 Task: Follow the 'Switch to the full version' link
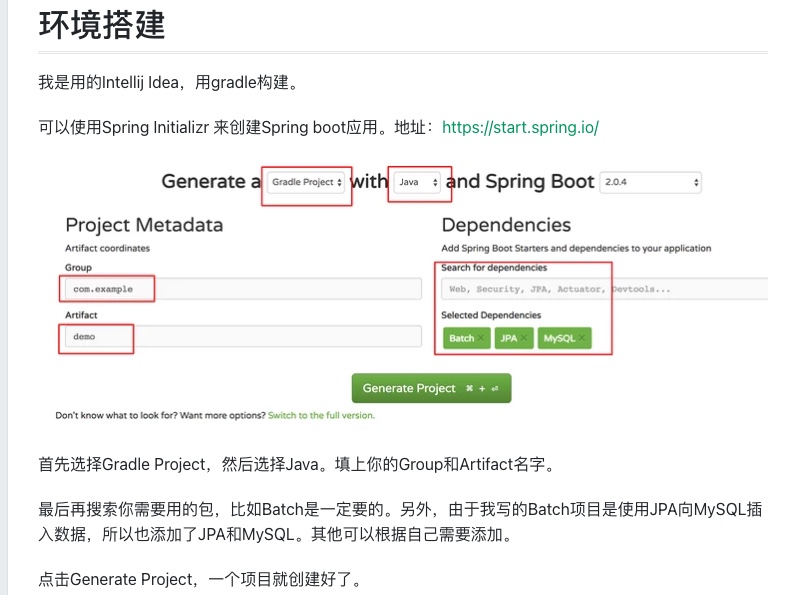pos(321,415)
